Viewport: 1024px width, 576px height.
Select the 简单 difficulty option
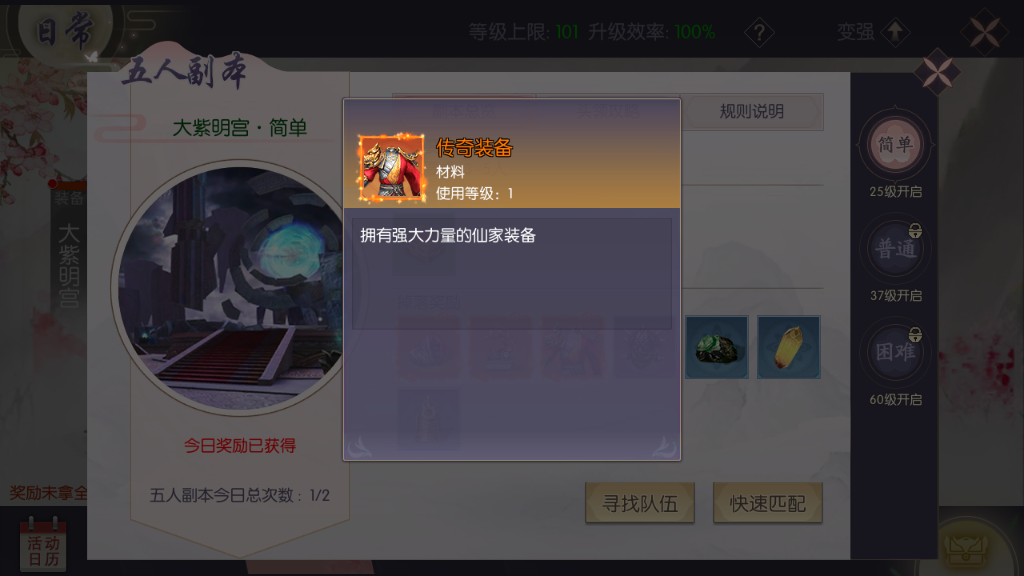pyautogui.click(x=895, y=145)
